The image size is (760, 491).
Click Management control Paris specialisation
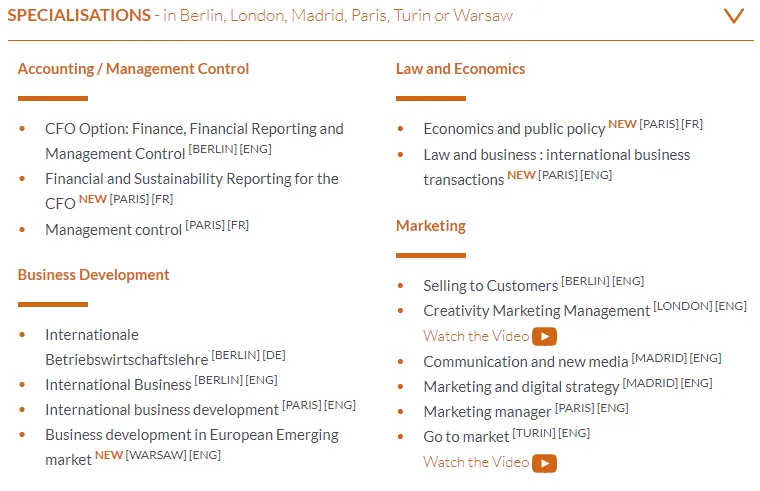point(114,230)
